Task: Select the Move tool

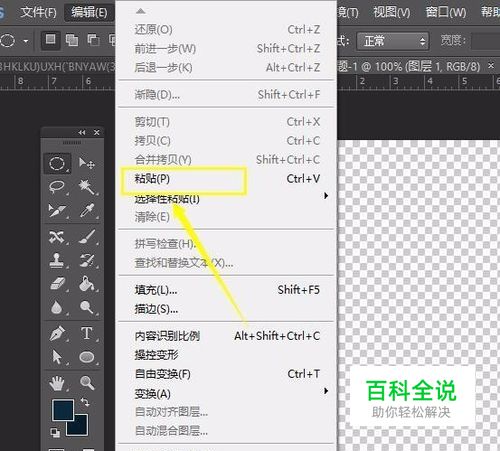Action: tap(86, 163)
